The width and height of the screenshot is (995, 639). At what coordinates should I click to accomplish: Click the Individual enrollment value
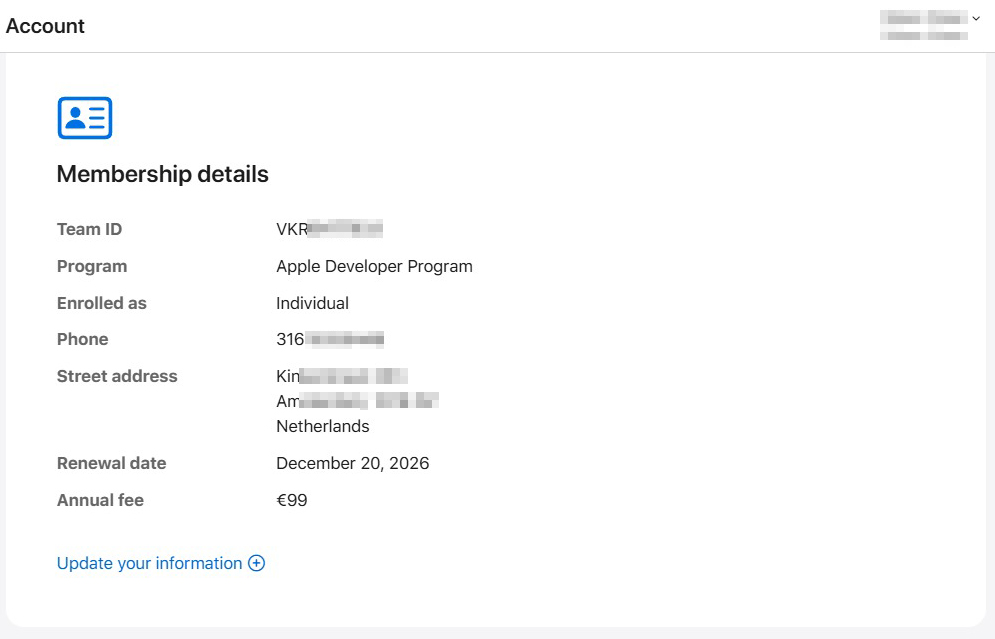(x=312, y=303)
